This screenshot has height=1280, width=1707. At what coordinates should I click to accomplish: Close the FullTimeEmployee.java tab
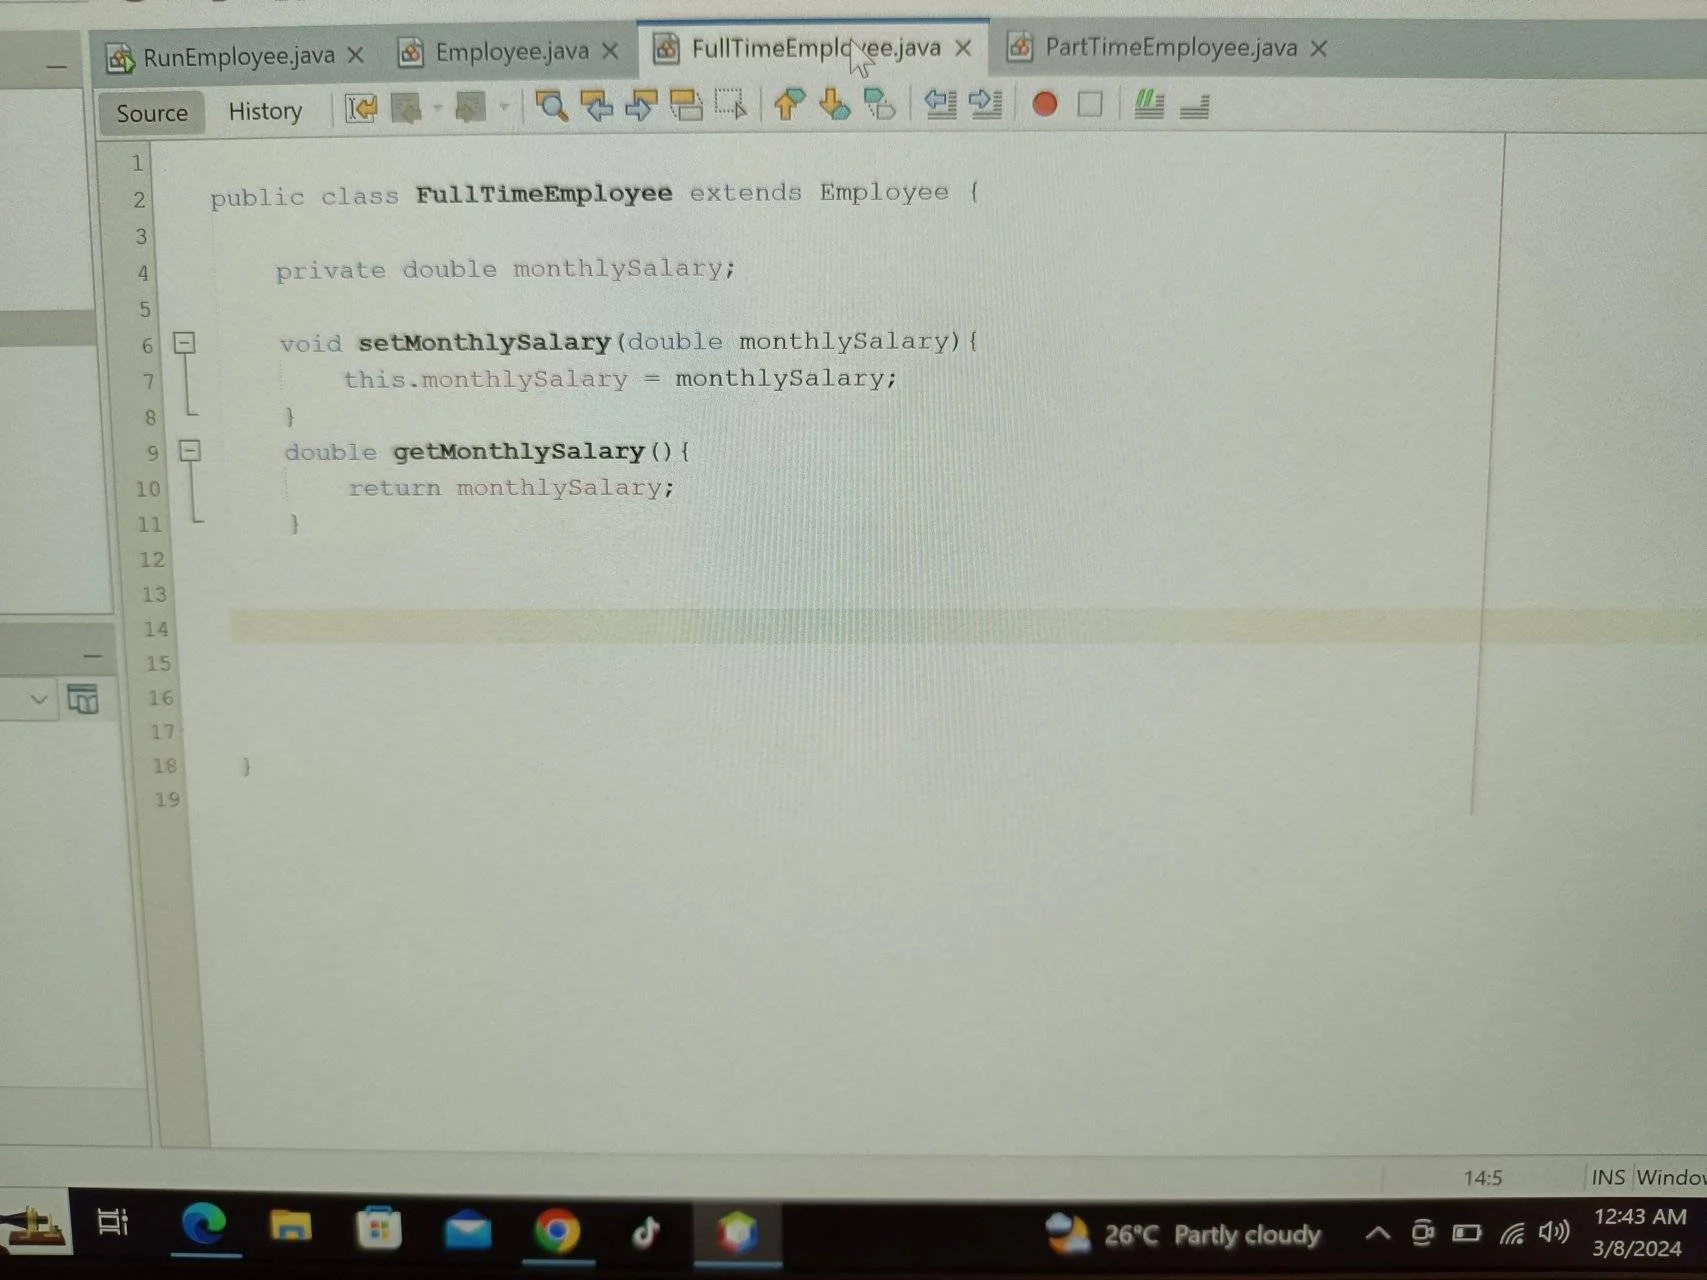click(963, 48)
